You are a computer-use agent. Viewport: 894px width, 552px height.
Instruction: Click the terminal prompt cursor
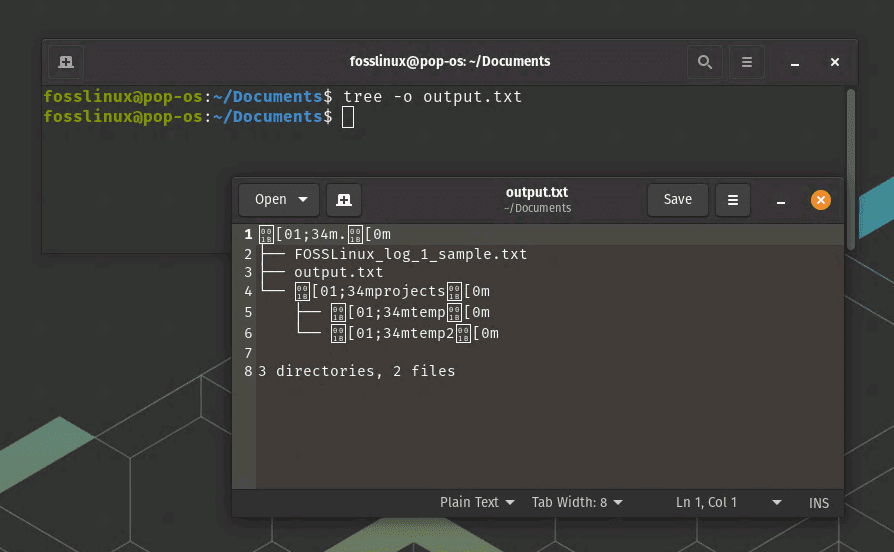coord(348,117)
